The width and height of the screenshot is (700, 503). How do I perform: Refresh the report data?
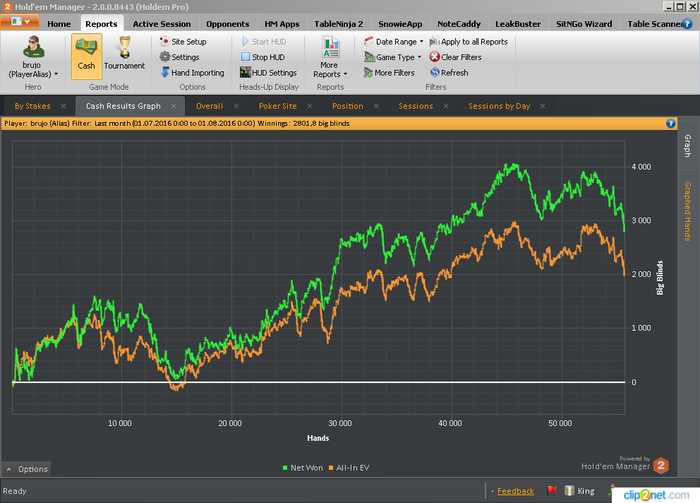coord(453,73)
